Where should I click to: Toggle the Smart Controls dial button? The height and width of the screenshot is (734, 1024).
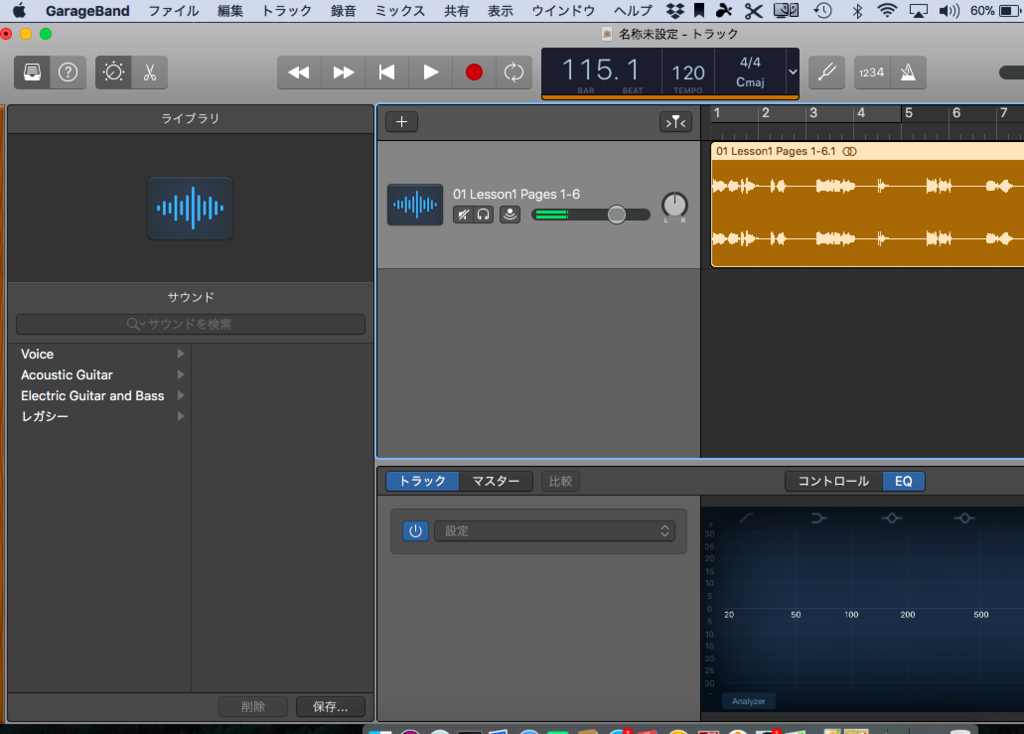tap(114, 72)
